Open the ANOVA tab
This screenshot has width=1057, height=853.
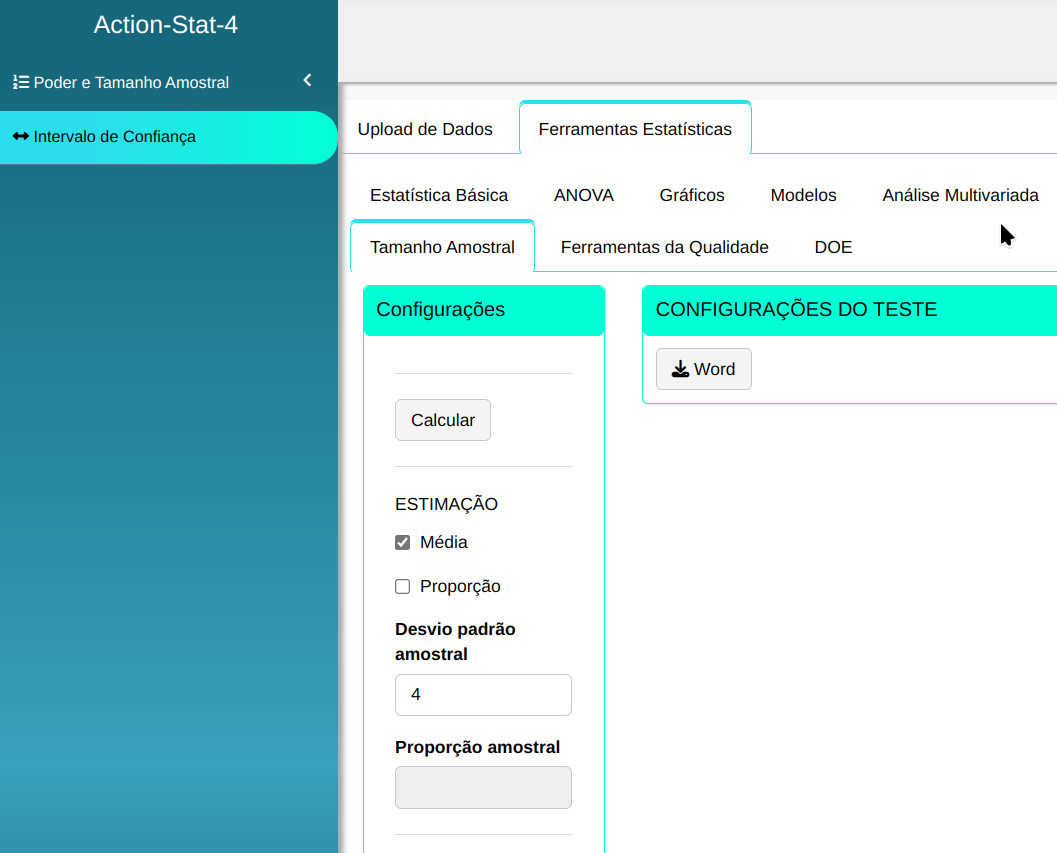click(584, 195)
